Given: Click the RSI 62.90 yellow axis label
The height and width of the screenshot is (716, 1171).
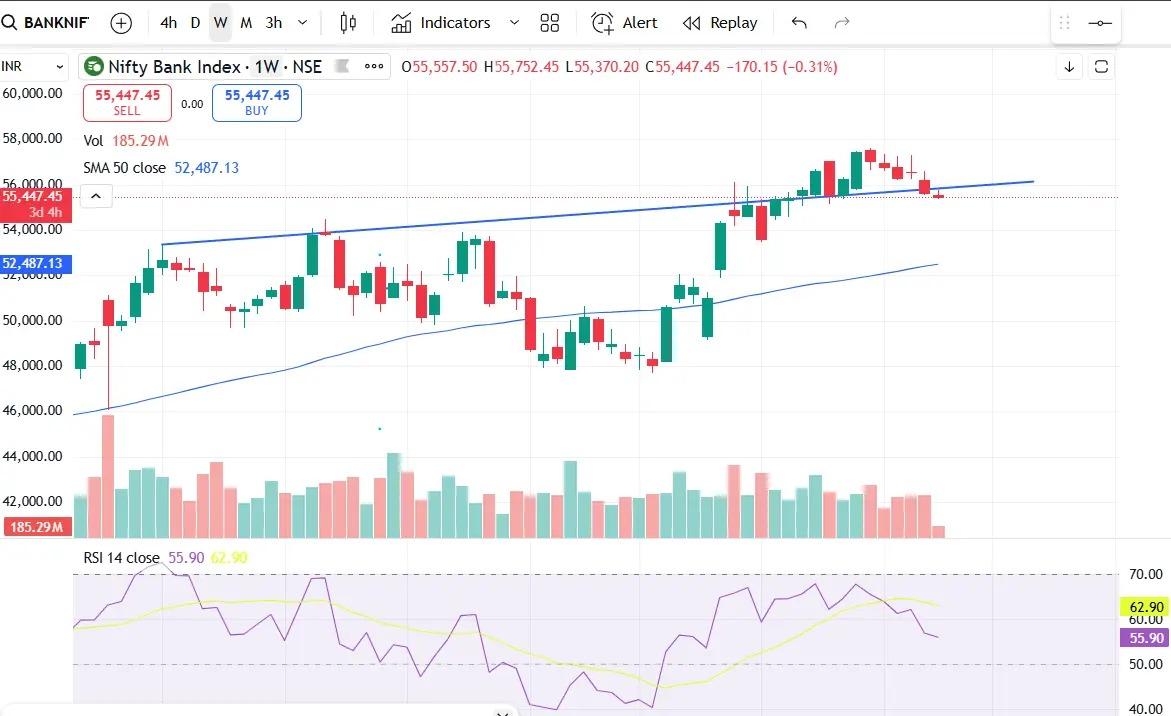Looking at the screenshot, I should point(1145,607).
